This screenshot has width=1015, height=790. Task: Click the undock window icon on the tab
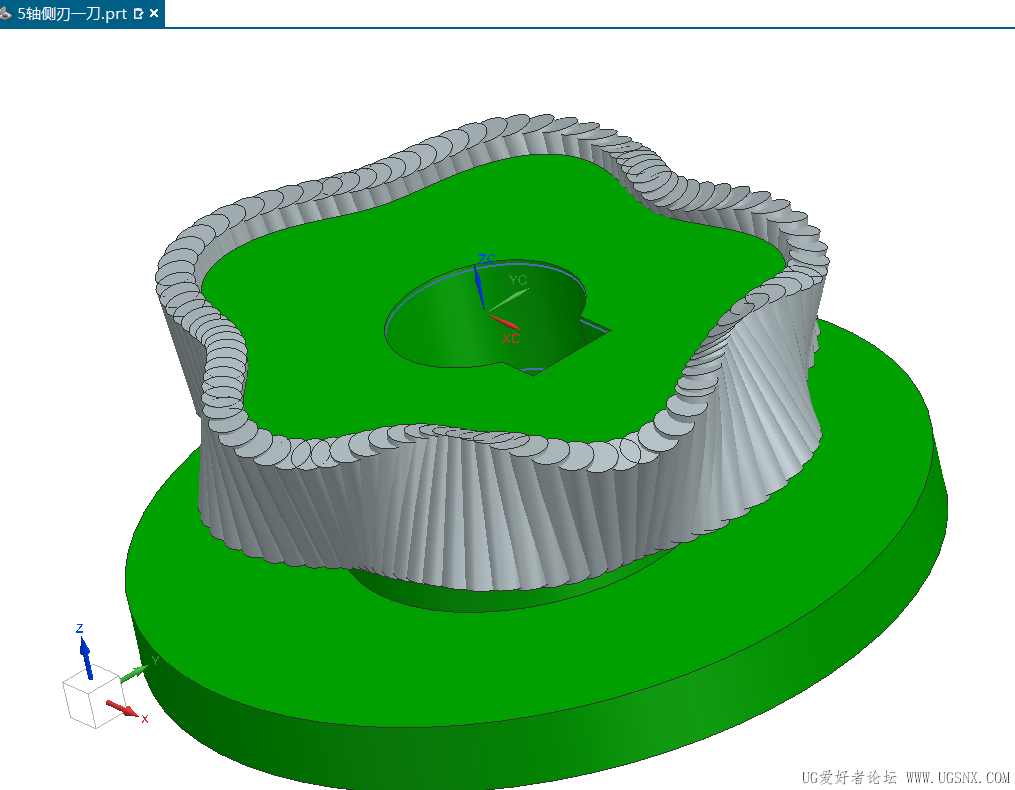click(138, 14)
